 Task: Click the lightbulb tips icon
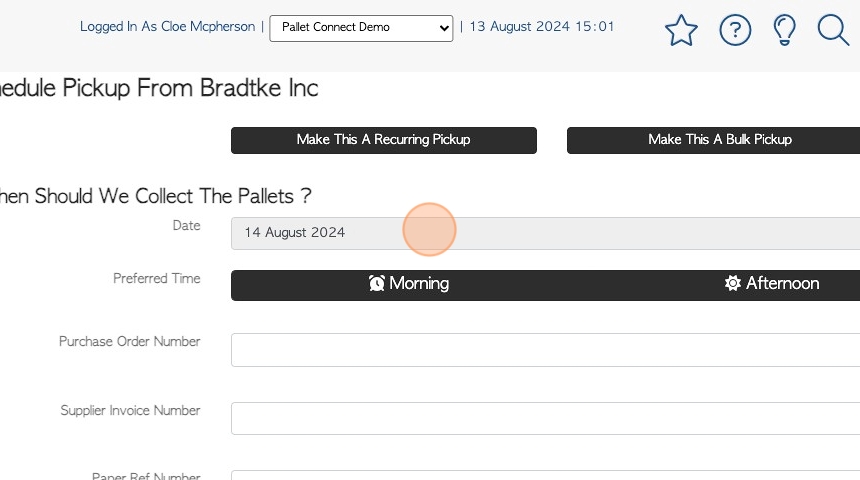click(x=784, y=30)
